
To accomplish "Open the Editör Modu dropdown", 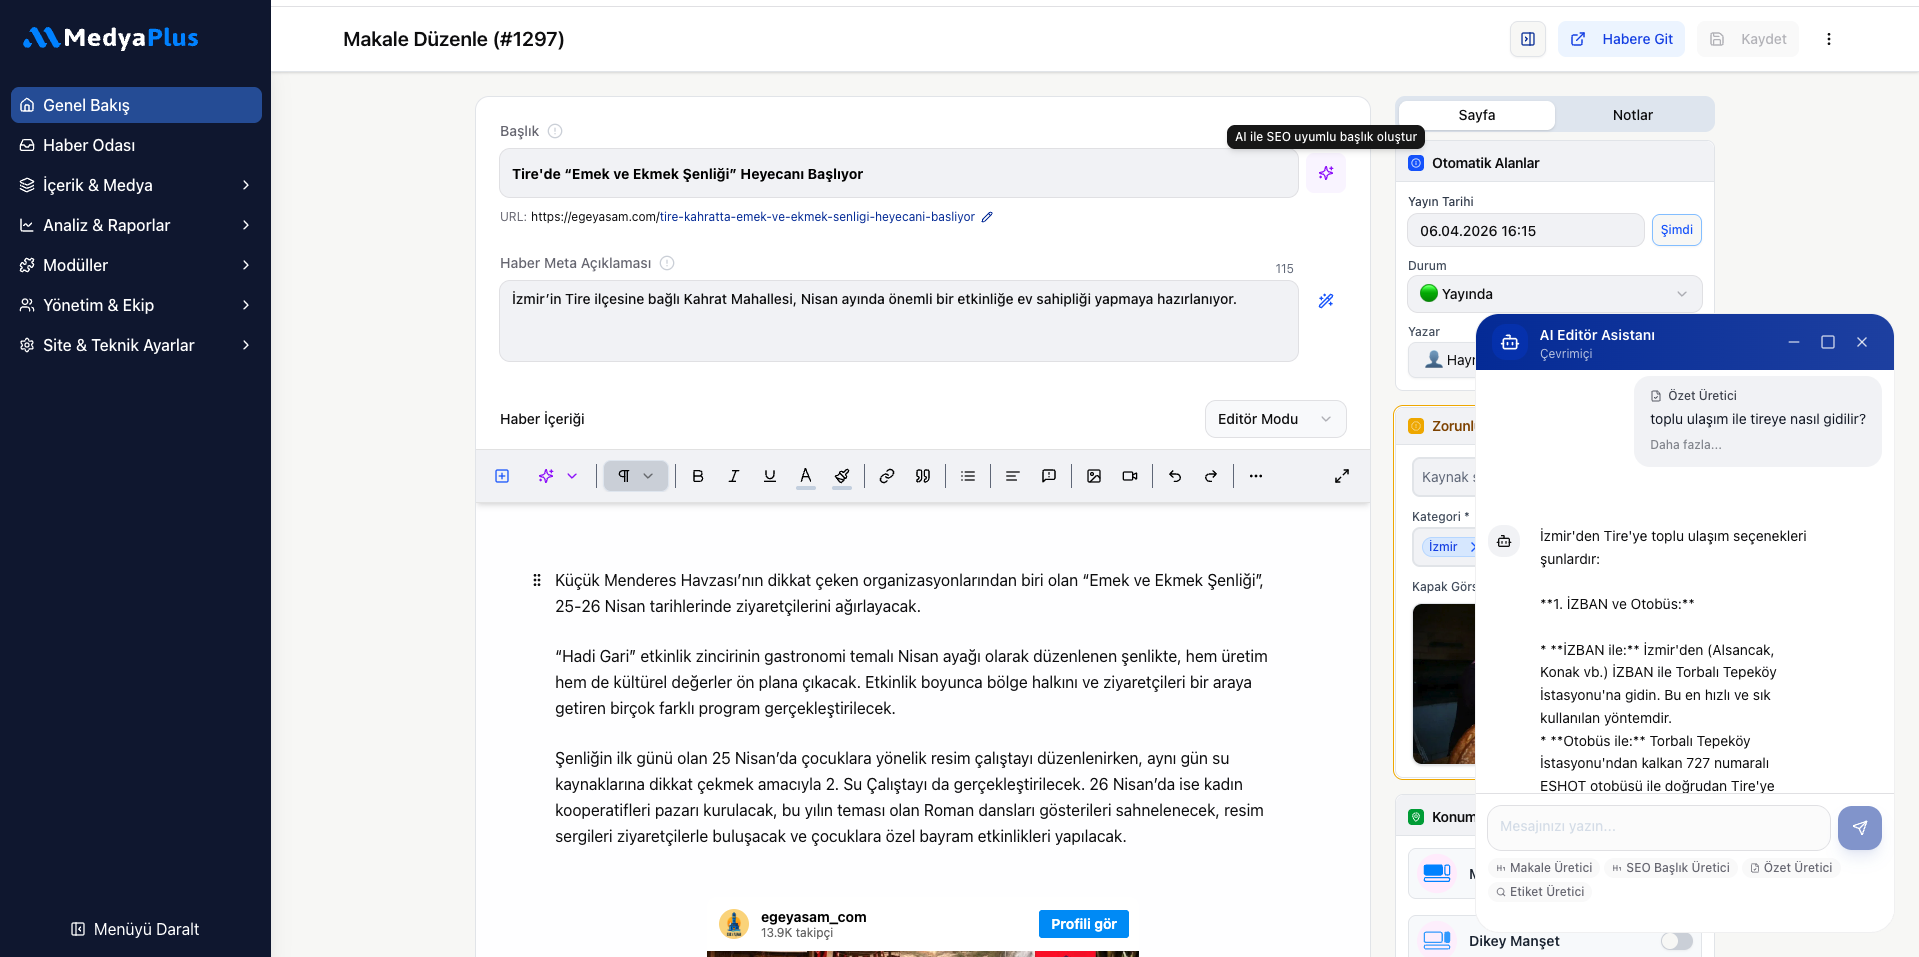I will coord(1274,419).
